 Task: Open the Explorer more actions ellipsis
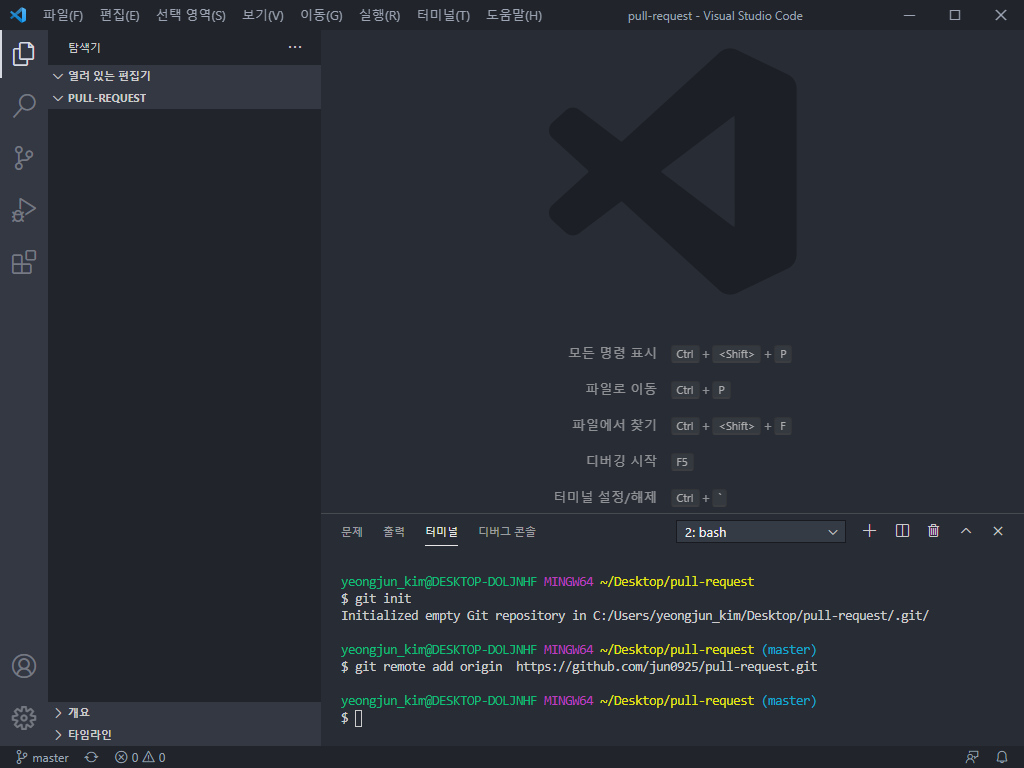pyautogui.click(x=295, y=47)
